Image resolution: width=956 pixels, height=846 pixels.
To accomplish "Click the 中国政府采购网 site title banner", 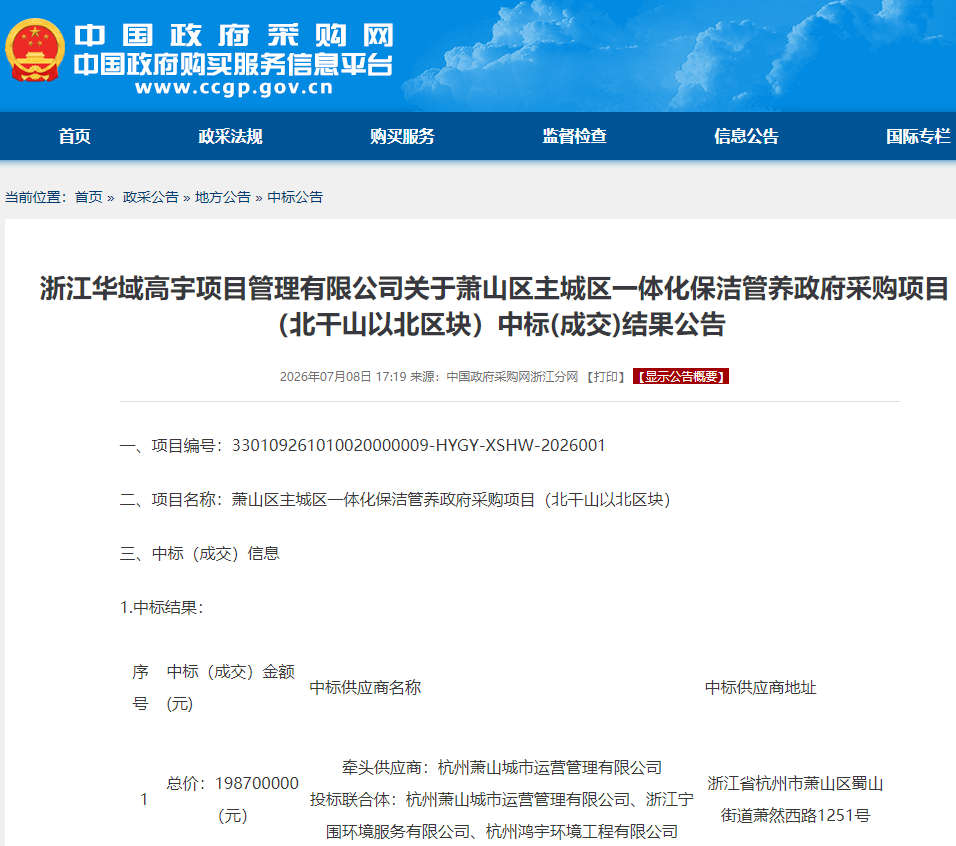I will [x=234, y=35].
